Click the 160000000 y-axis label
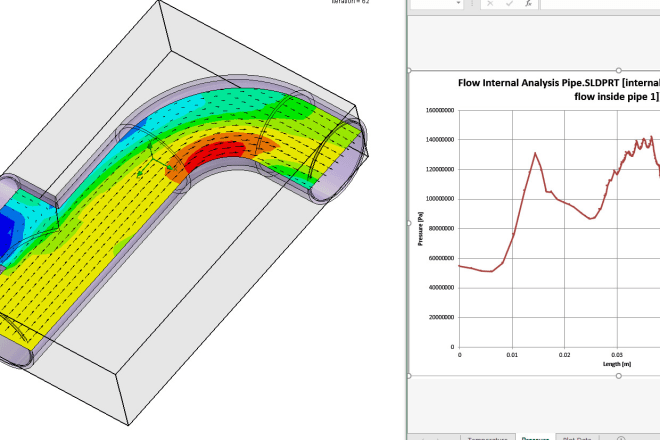This screenshot has height=440, width=660. click(440, 110)
